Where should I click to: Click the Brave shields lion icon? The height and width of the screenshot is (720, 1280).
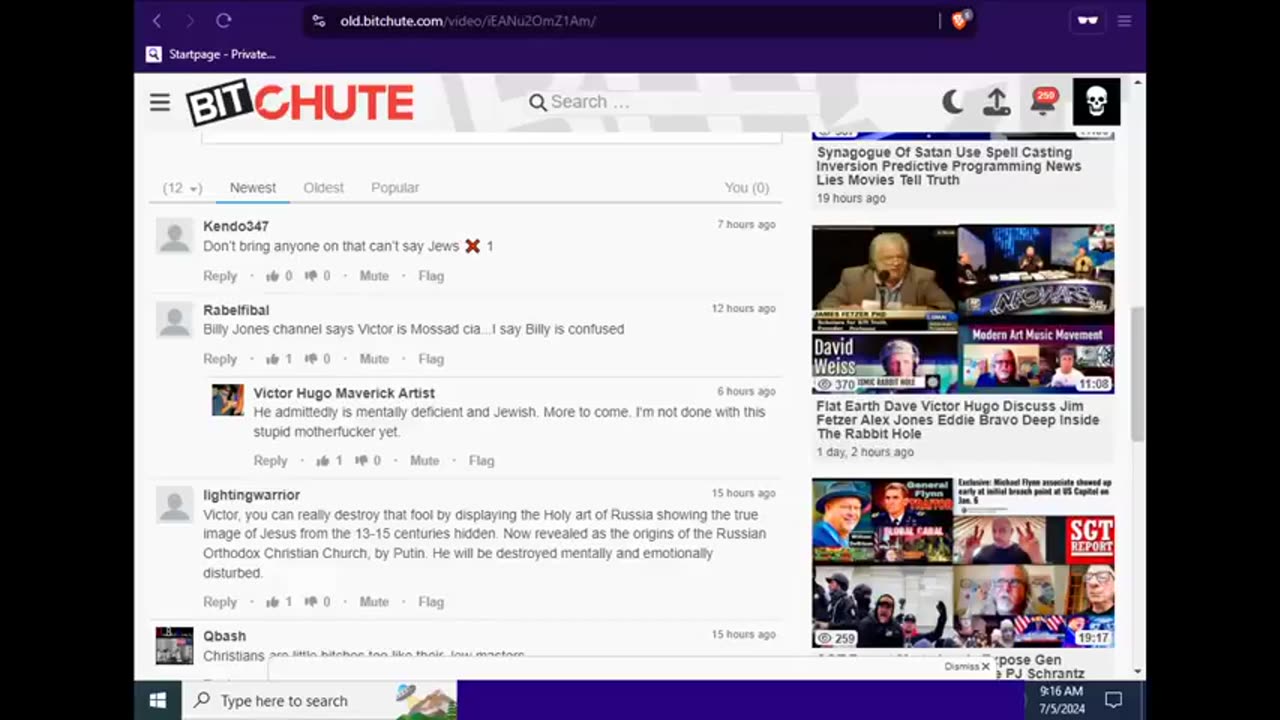point(960,20)
